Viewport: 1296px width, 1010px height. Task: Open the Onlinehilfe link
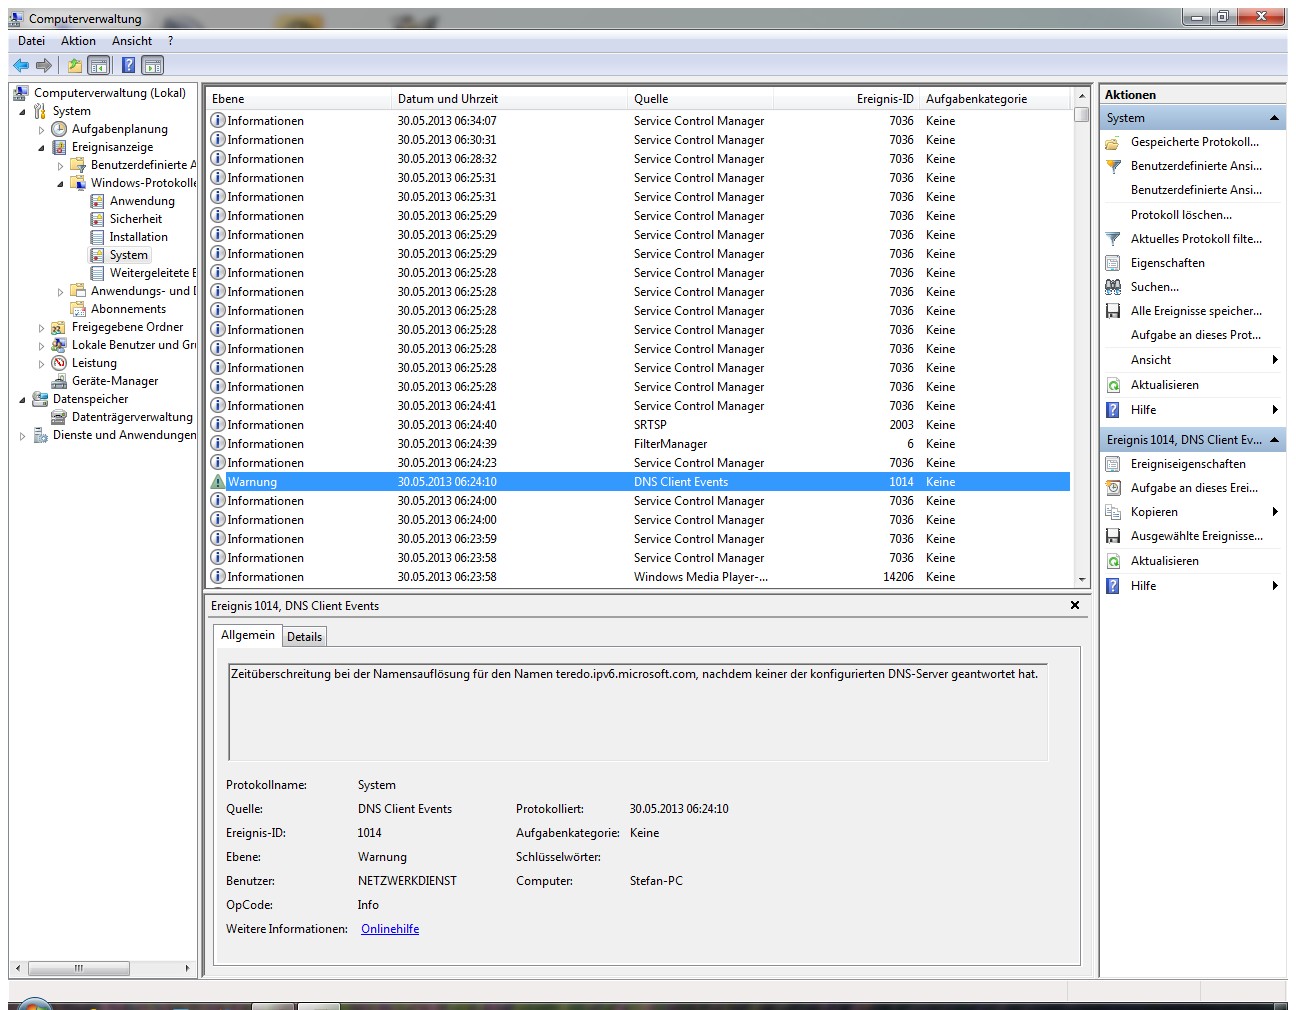(390, 929)
